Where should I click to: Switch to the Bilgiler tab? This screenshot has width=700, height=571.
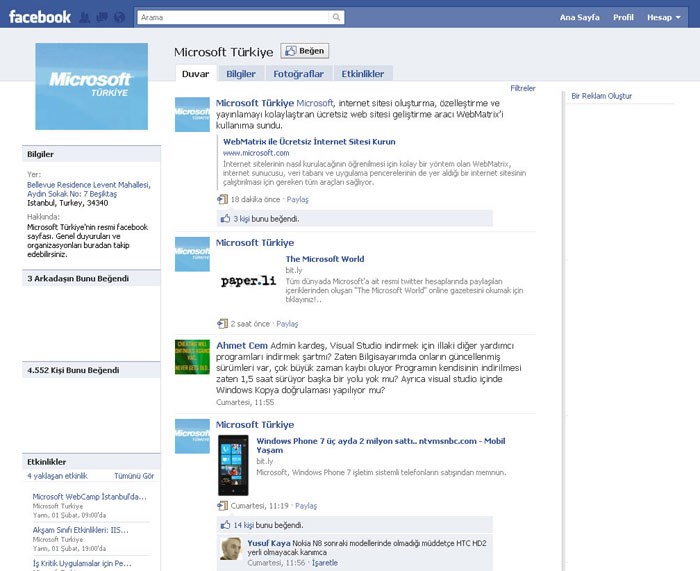241,74
